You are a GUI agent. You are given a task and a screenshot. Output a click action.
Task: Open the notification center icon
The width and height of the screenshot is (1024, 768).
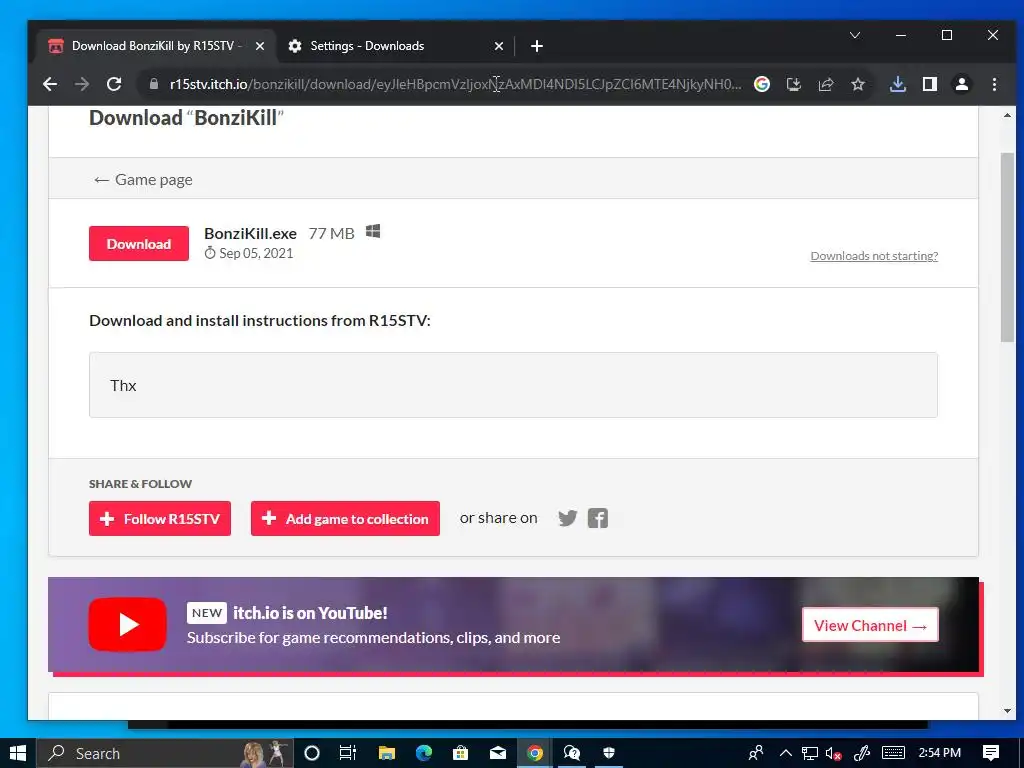991,753
